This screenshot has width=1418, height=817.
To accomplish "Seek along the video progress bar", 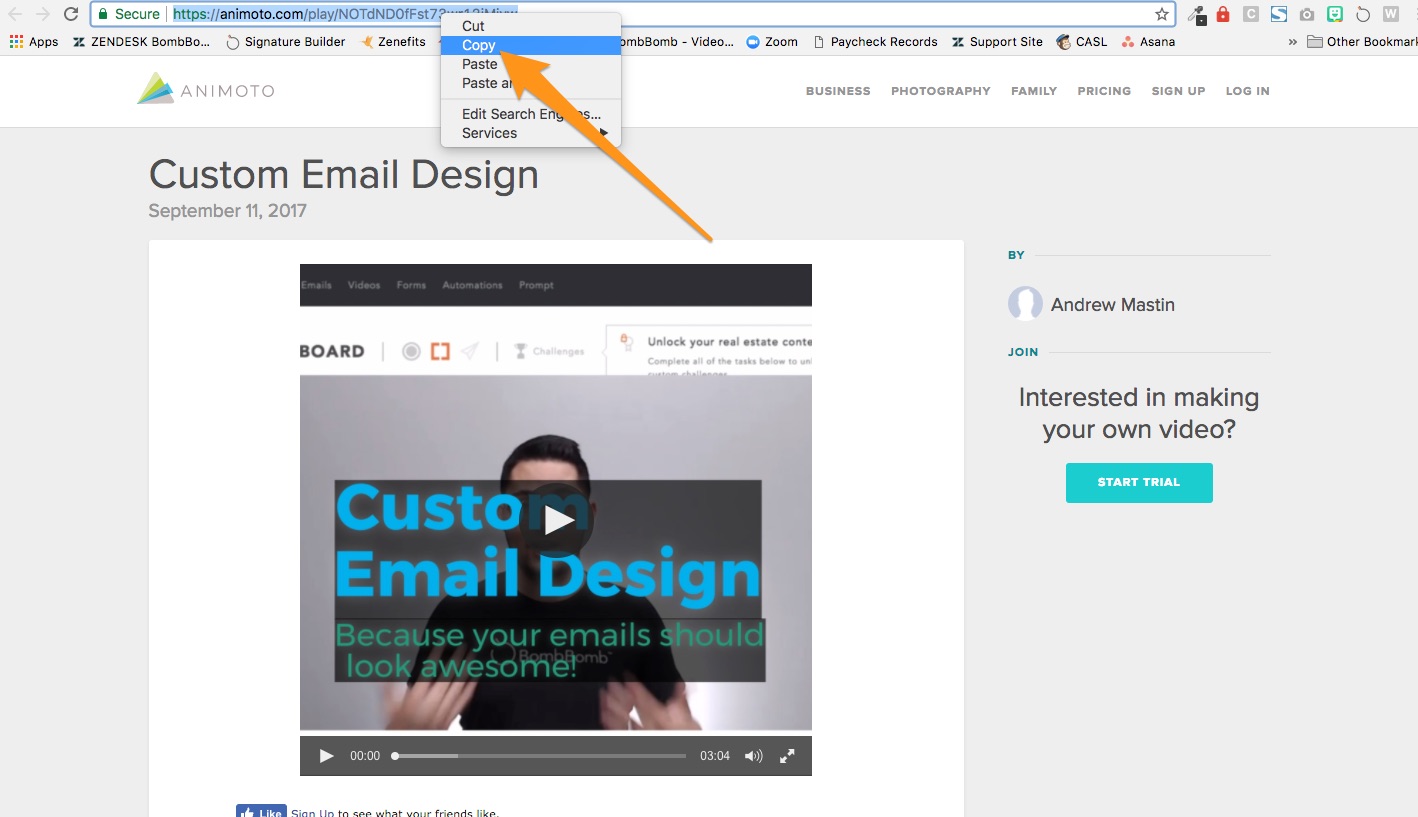I will coord(540,756).
